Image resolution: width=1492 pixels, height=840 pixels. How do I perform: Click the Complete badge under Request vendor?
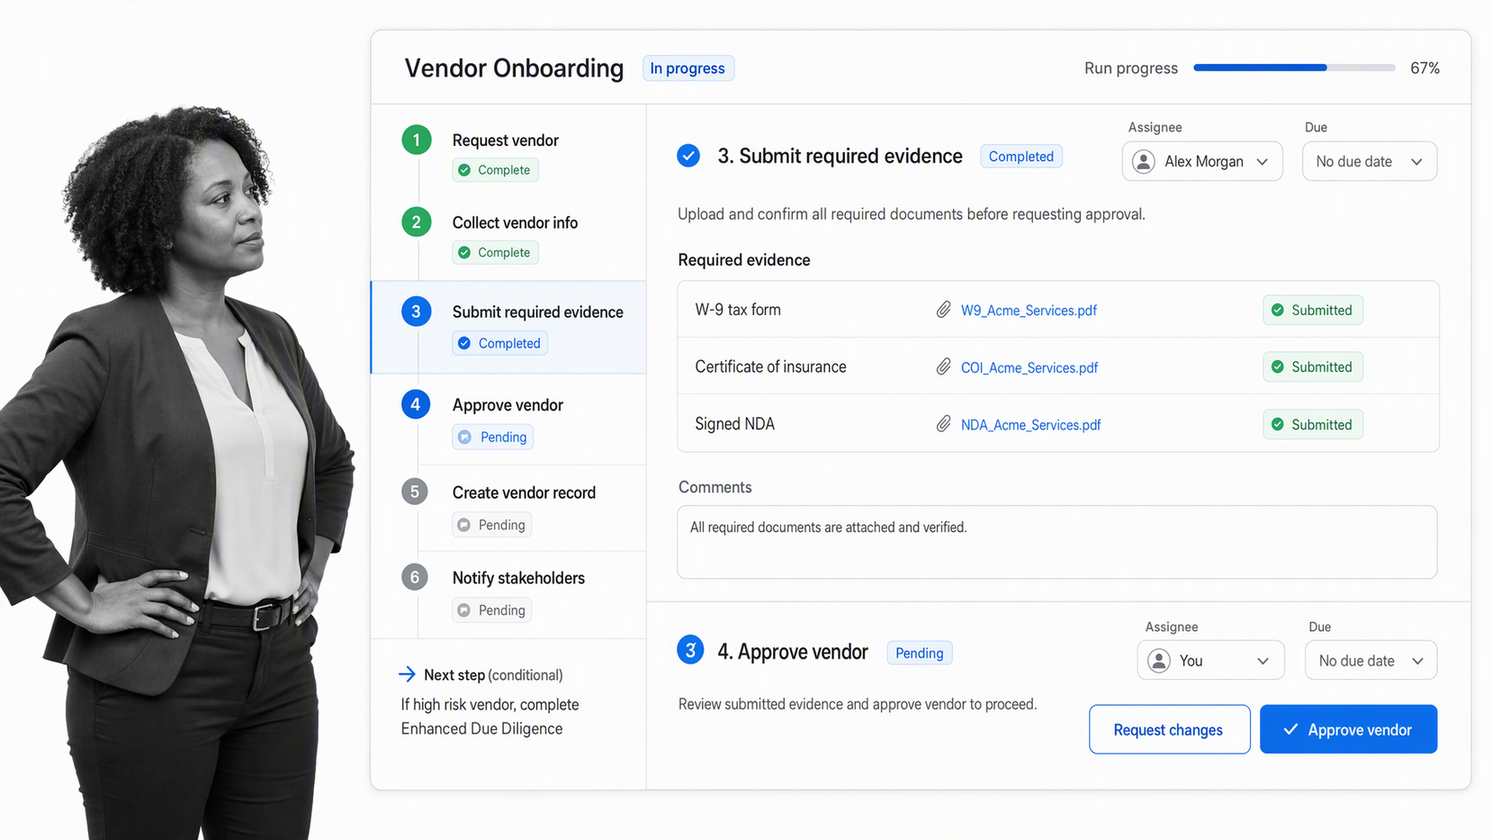495,170
